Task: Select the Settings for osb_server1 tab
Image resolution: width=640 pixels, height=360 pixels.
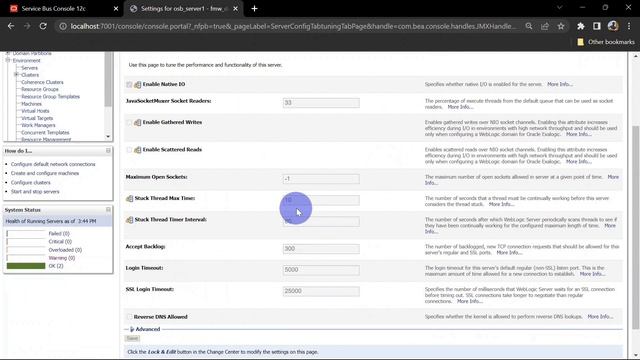Action: [184, 9]
